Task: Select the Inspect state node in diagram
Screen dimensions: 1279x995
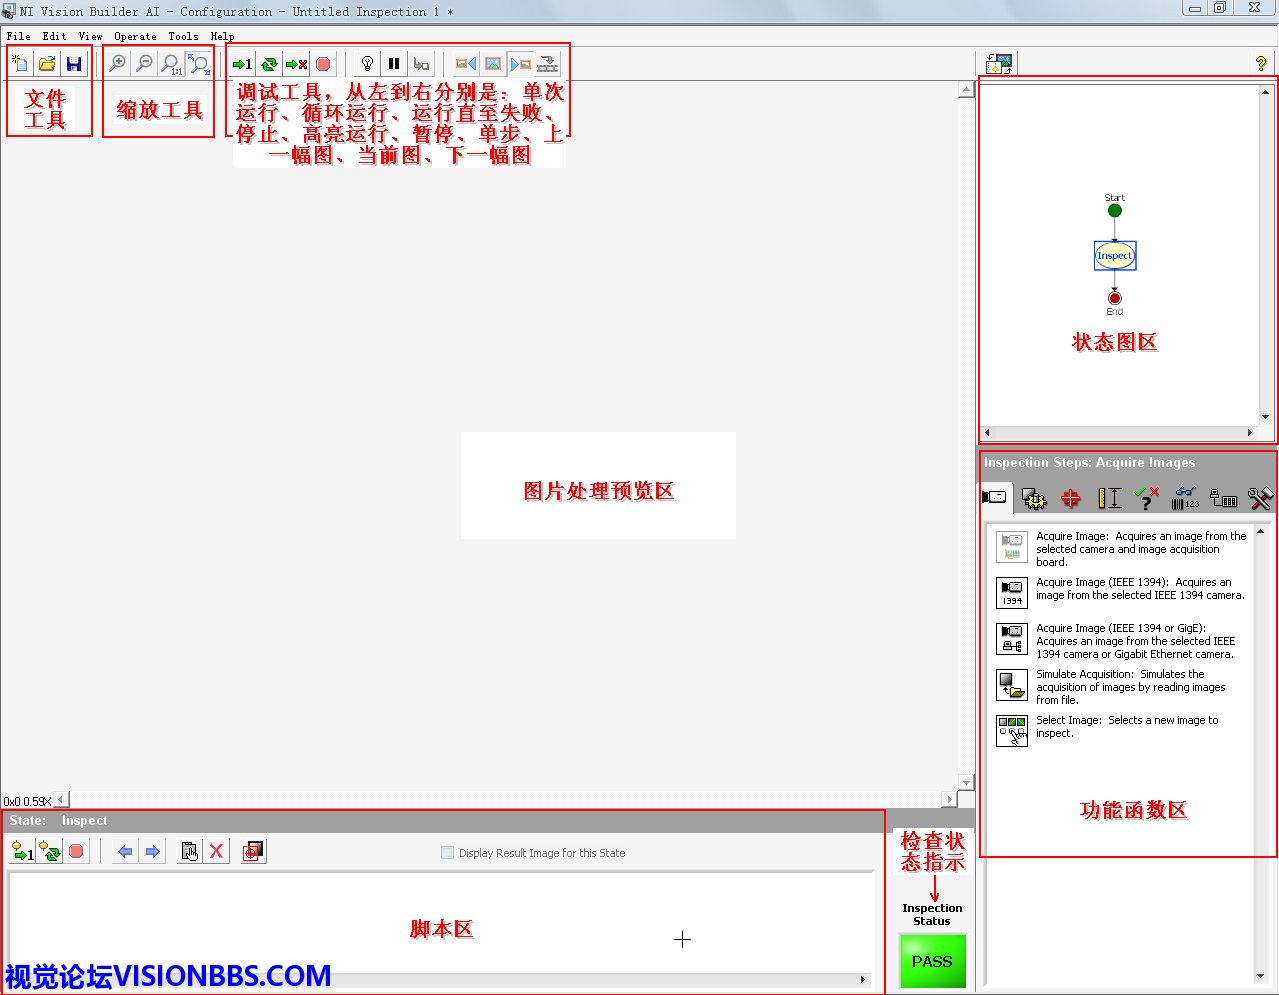Action: (x=1115, y=255)
